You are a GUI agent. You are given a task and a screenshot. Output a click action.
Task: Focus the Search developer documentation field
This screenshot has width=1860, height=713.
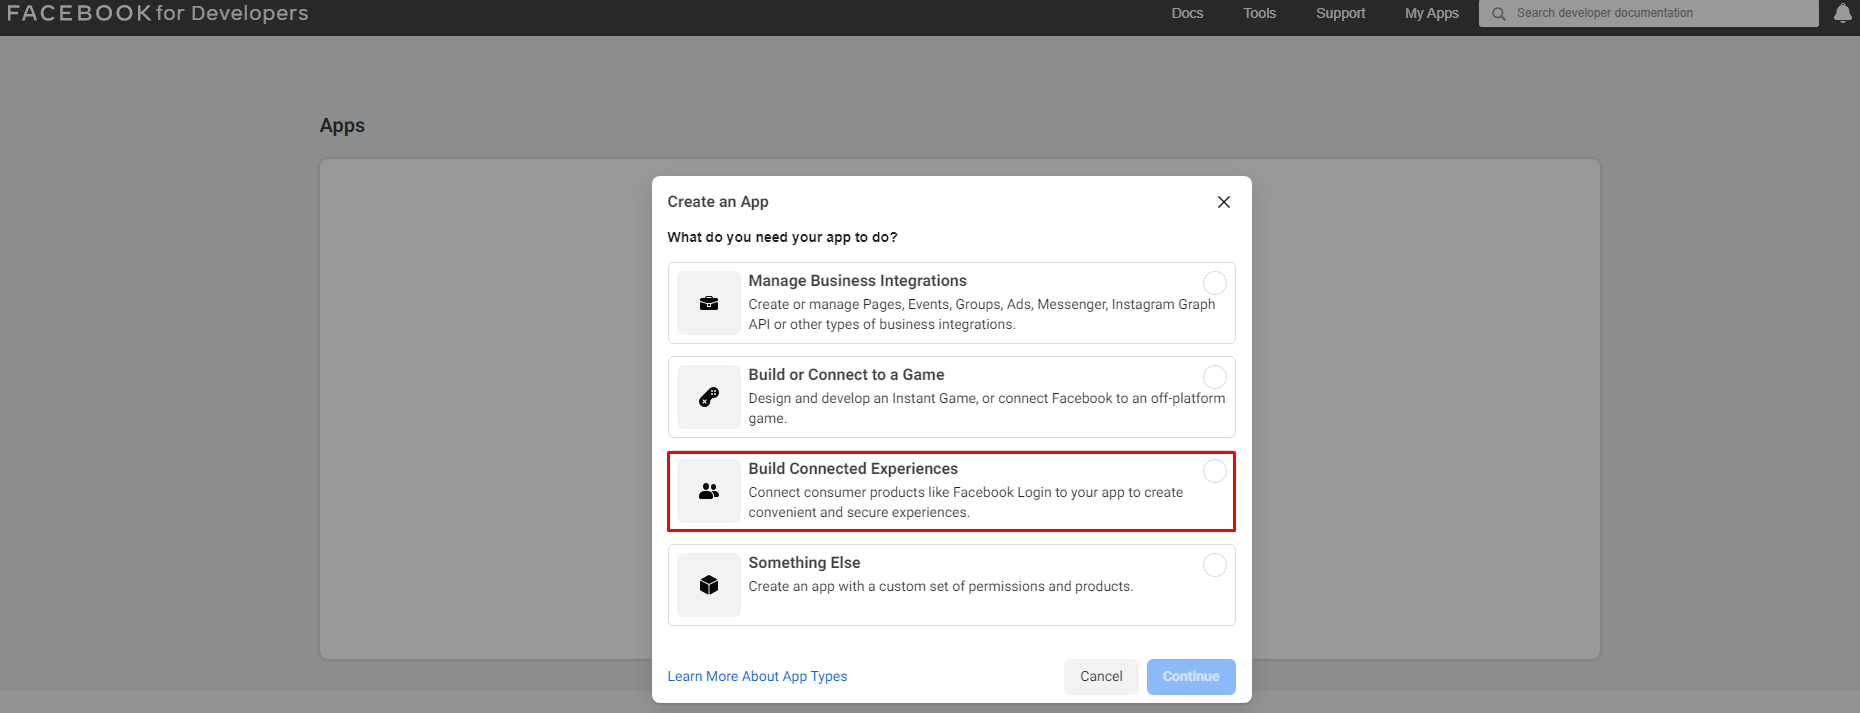point(1648,13)
